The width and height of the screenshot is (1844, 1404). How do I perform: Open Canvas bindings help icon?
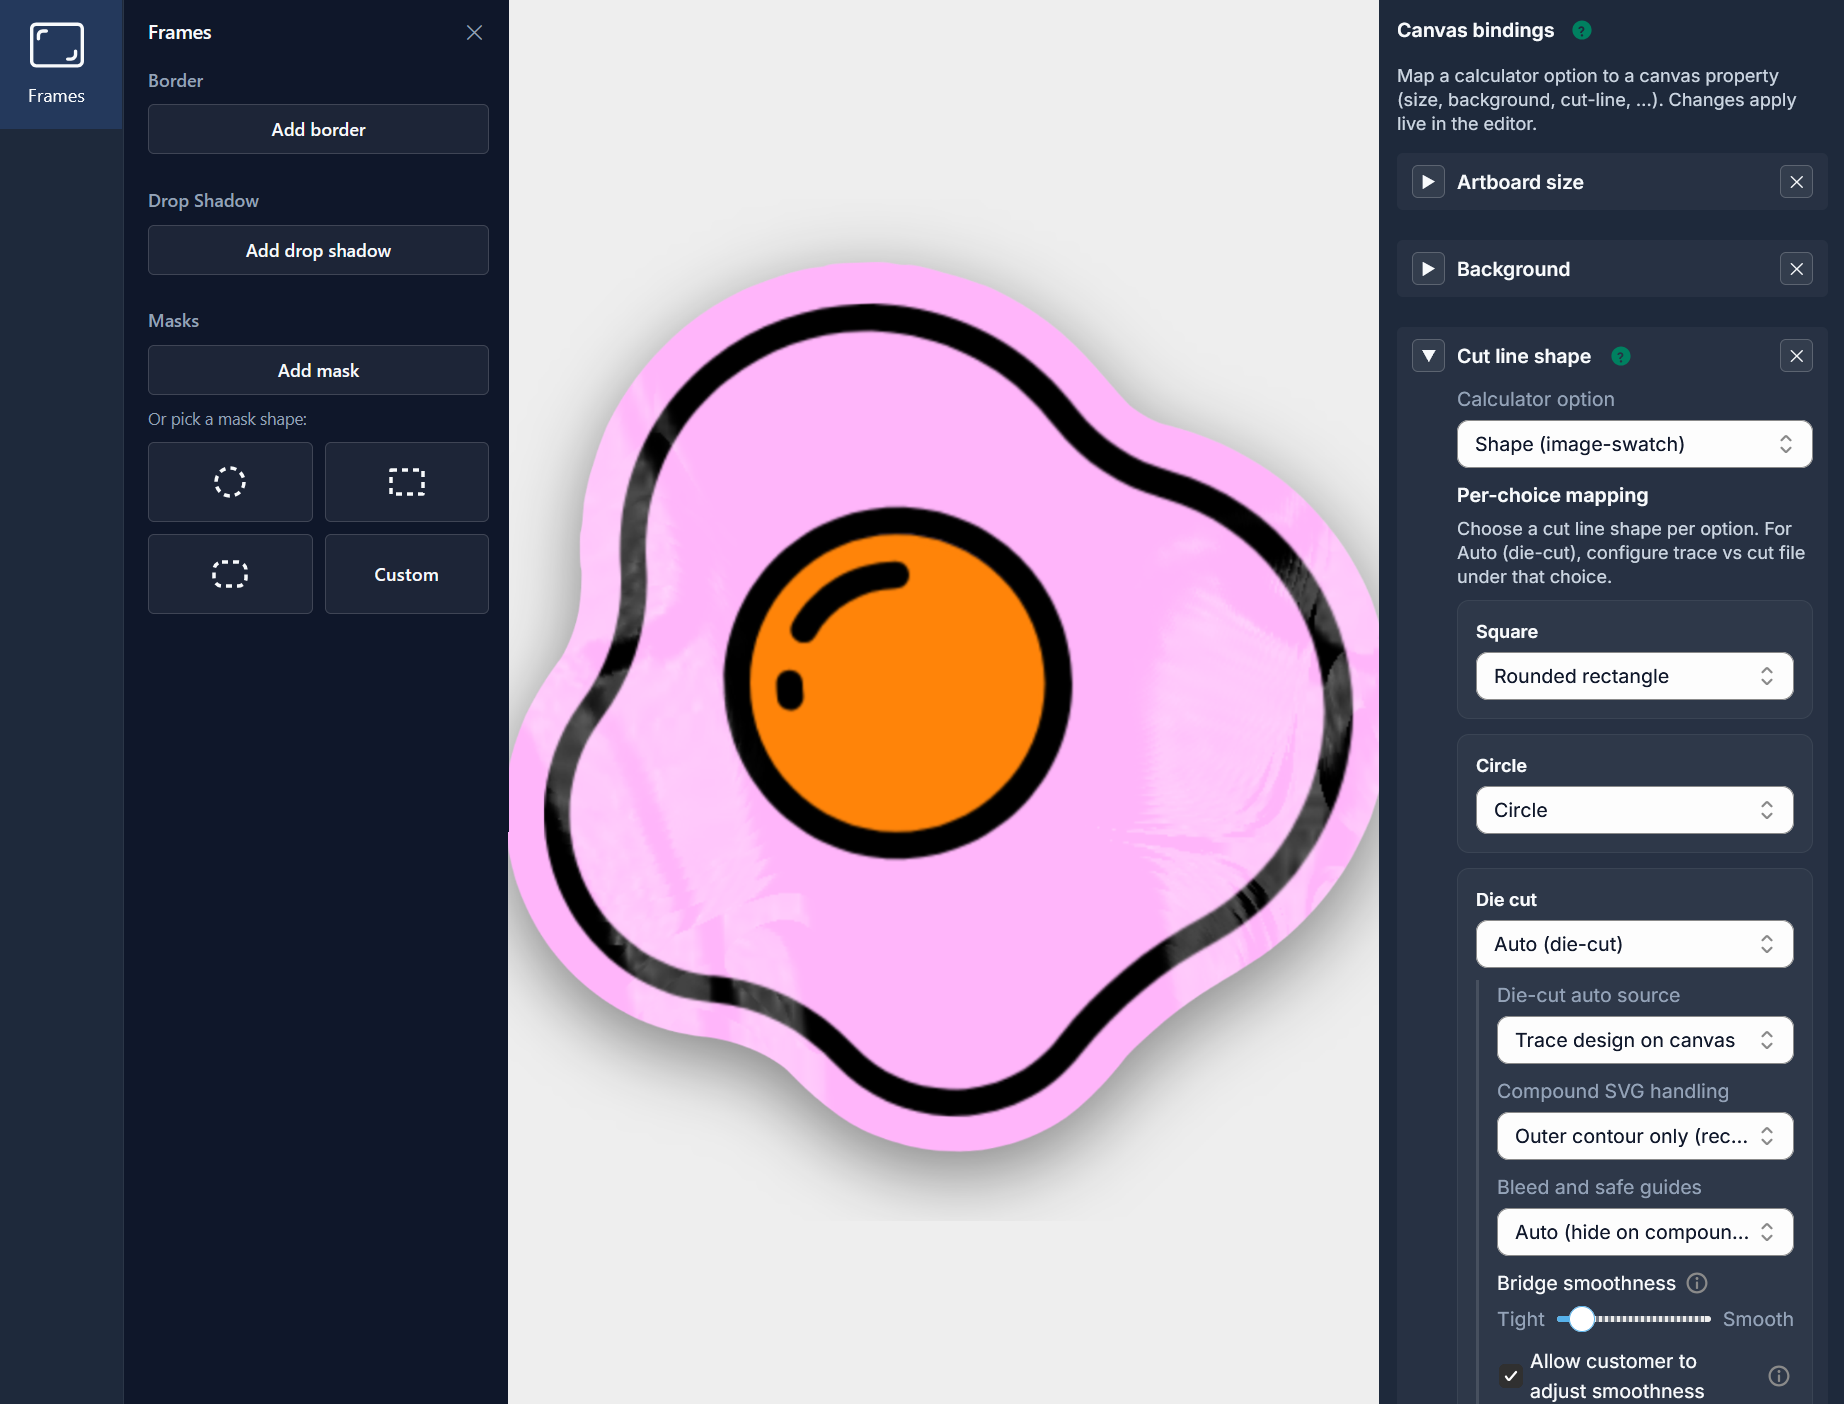point(1581,30)
